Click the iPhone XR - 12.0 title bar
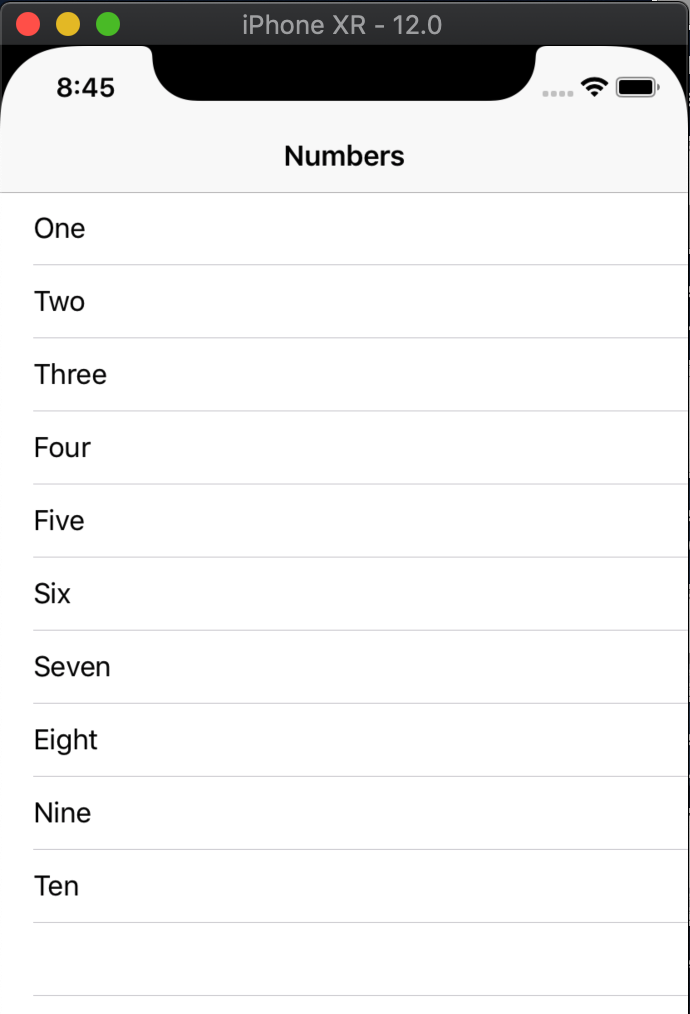The image size is (690, 1014). [x=342, y=24]
